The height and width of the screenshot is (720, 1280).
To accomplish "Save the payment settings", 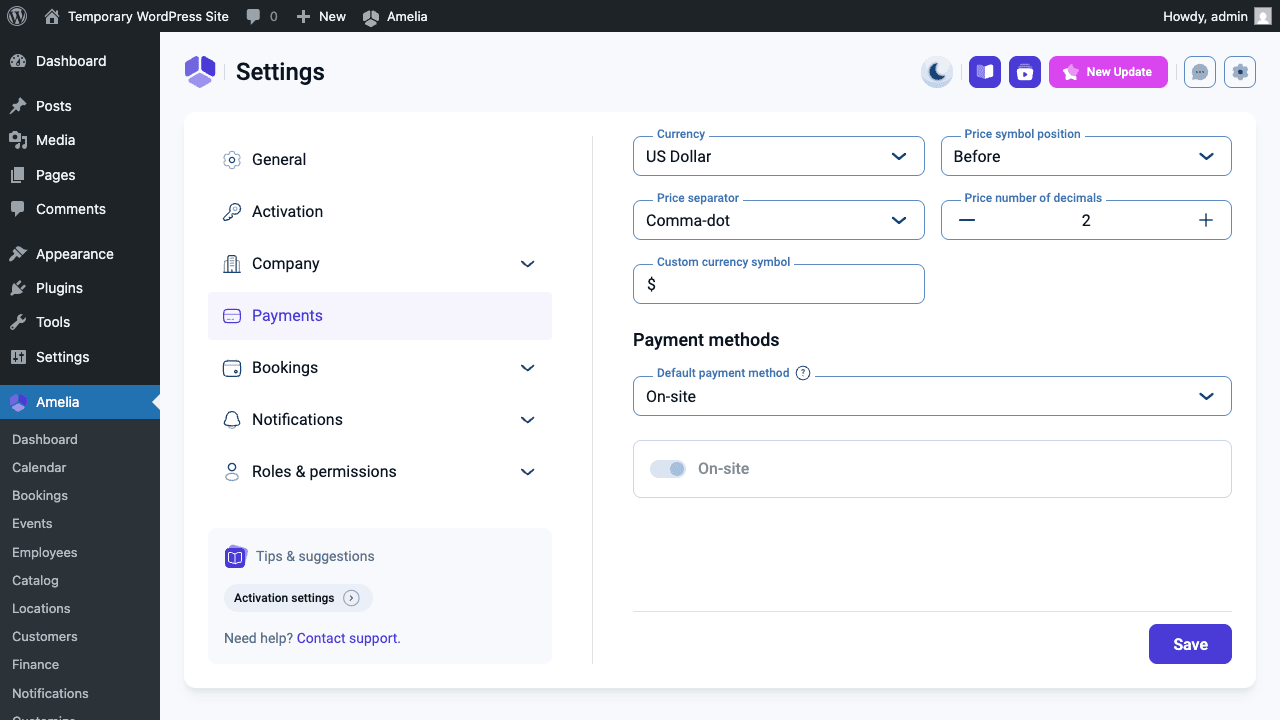I will point(1190,644).
